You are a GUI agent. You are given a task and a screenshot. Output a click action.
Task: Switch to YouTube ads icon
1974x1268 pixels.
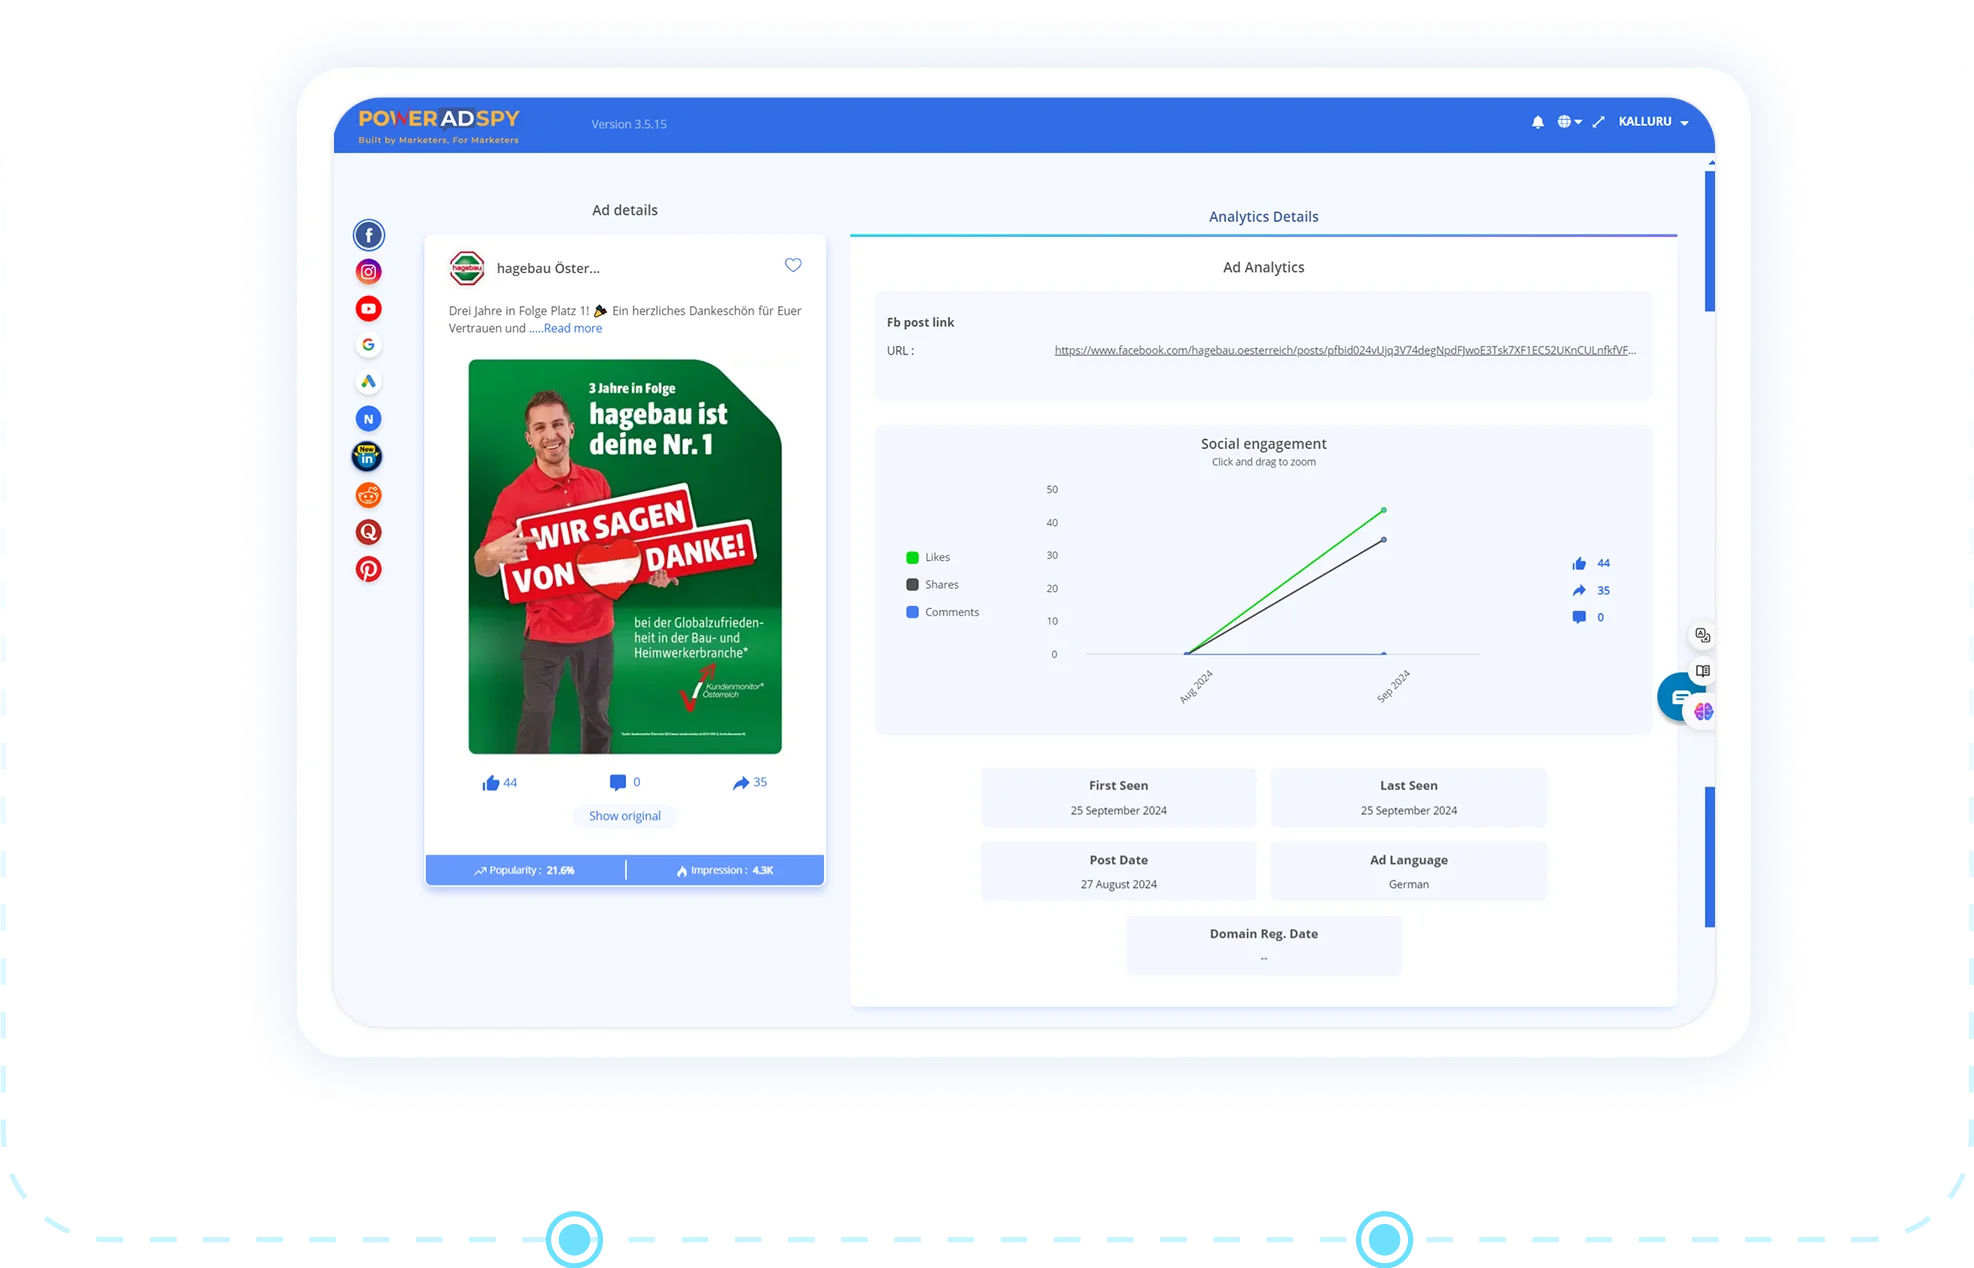(368, 309)
